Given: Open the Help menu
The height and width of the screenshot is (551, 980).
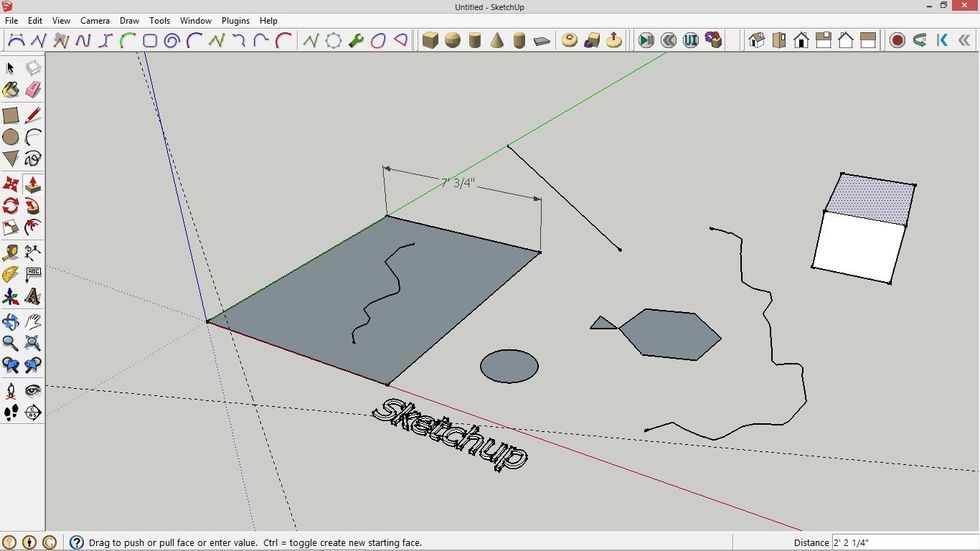Looking at the screenshot, I should point(268,21).
